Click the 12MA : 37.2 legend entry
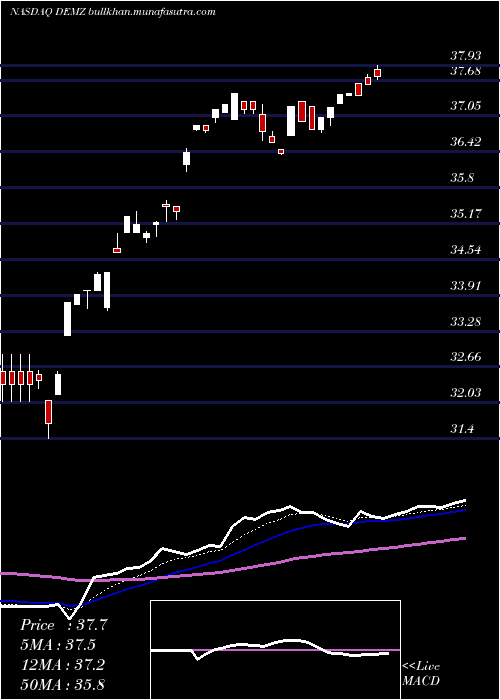Viewport: 500px width, 700px height. (62, 665)
